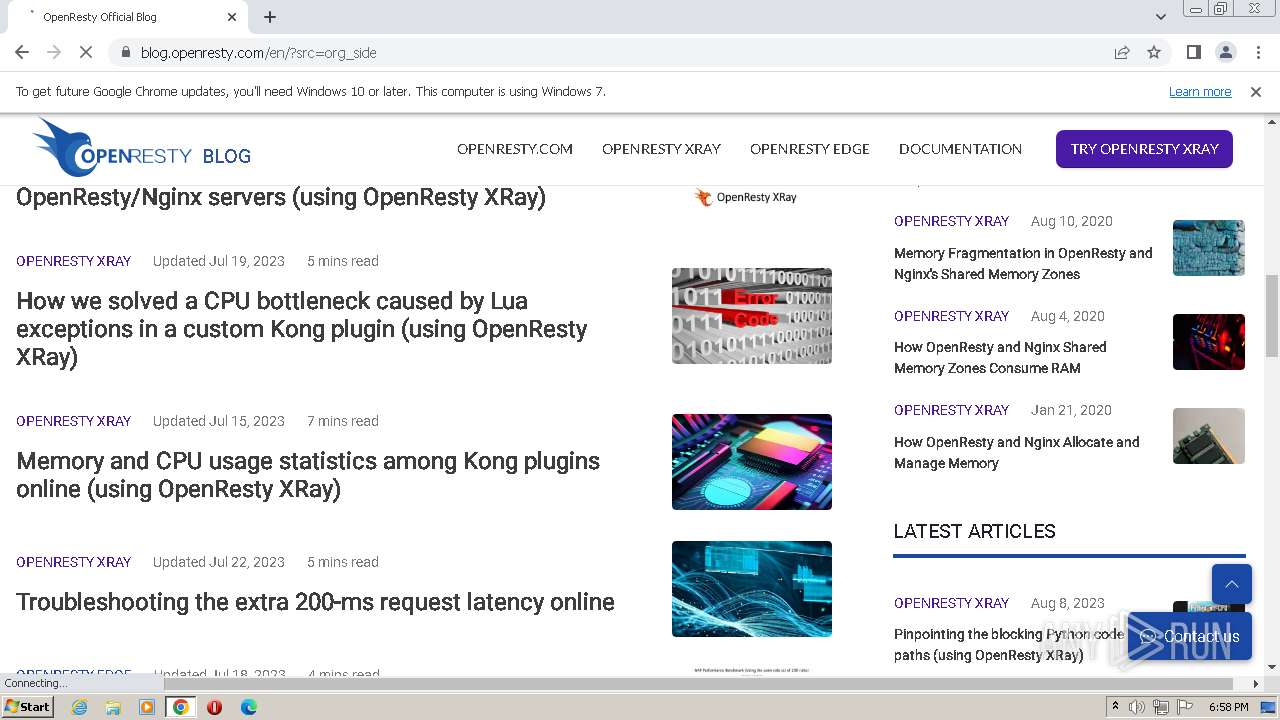Image resolution: width=1280 pixels, height=720 pixels.
Task: Click the OpenResty Blog logo
Action: point(141,148)
